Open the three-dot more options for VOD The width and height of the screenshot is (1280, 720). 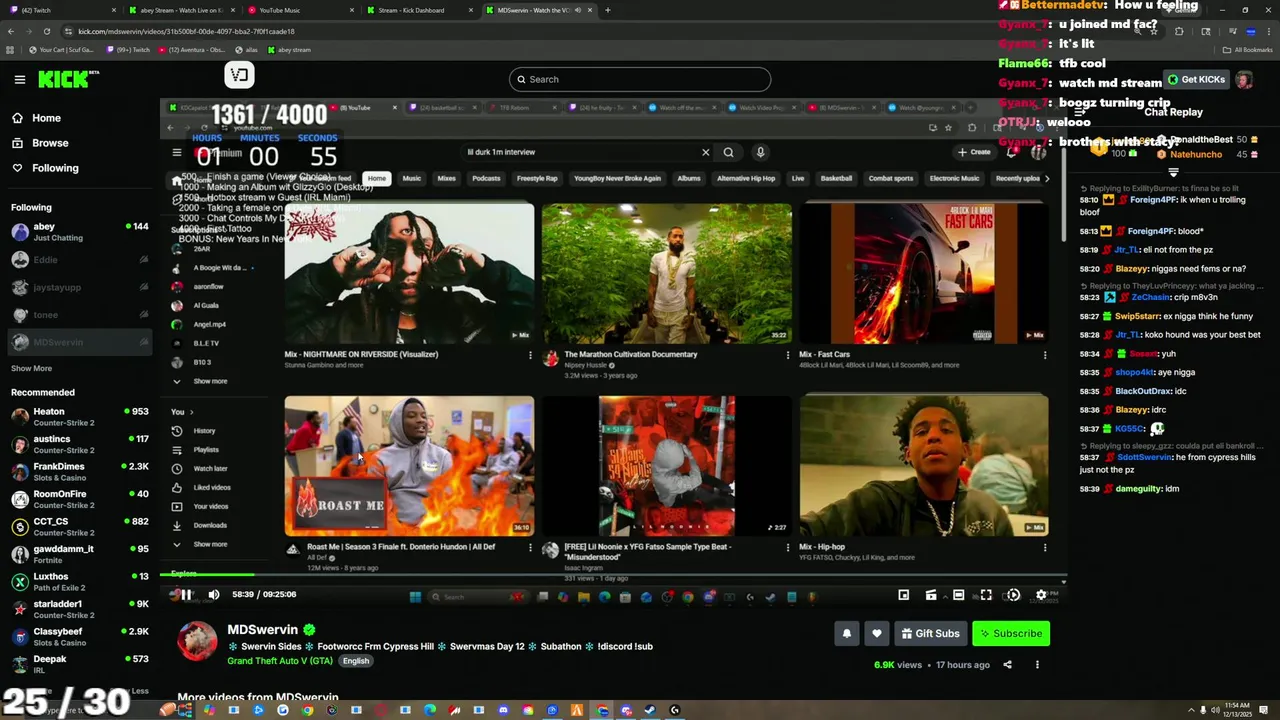click(1037, 665)
